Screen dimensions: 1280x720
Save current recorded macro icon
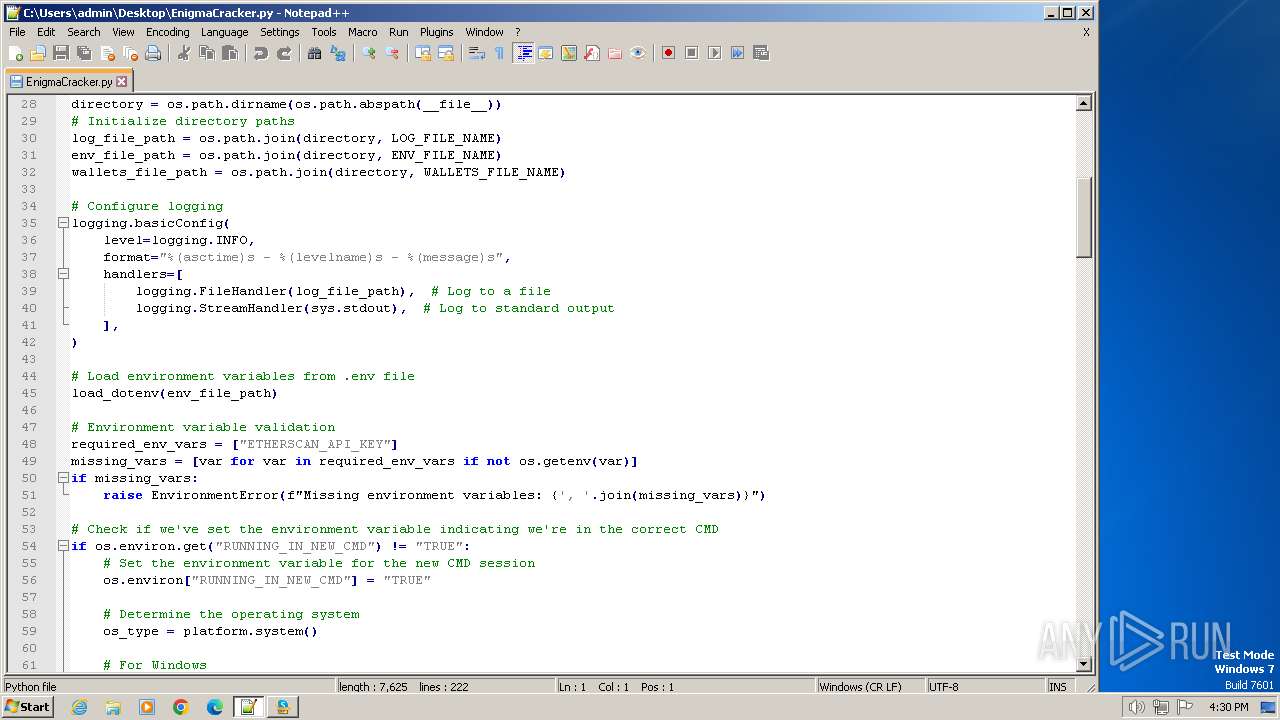click(760, 53)
